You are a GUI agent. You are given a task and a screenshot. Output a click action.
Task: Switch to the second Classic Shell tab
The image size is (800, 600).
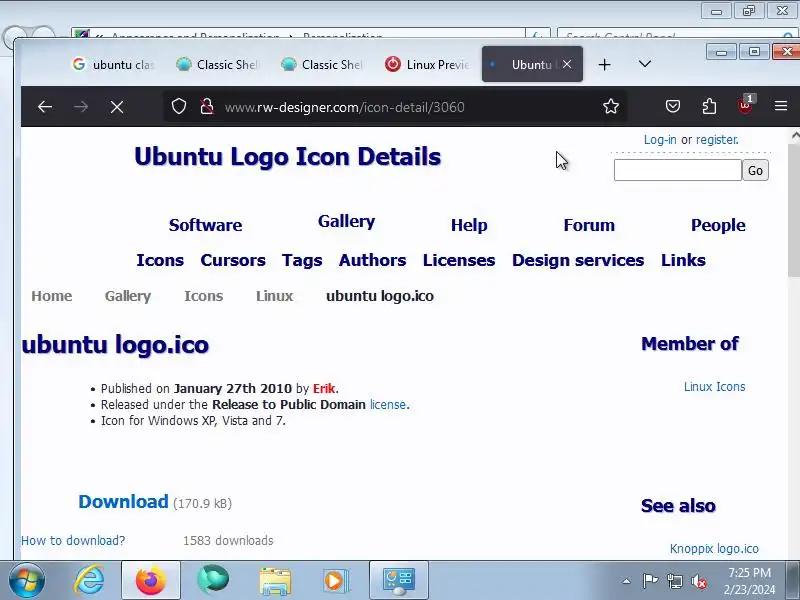pos(323,64)
